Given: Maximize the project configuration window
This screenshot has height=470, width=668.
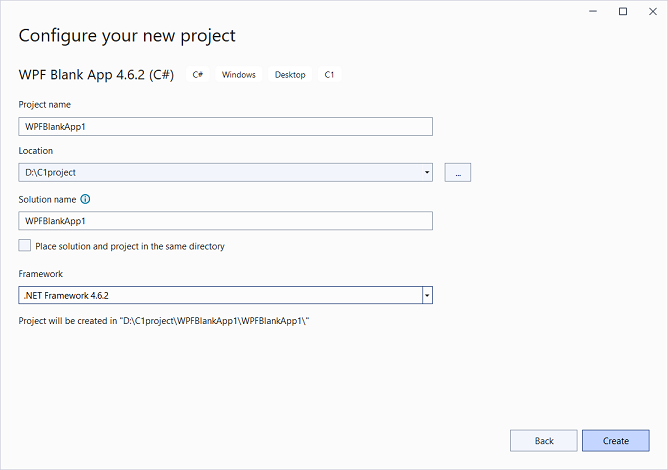Looking at the screenshot, I should [622, 11].
